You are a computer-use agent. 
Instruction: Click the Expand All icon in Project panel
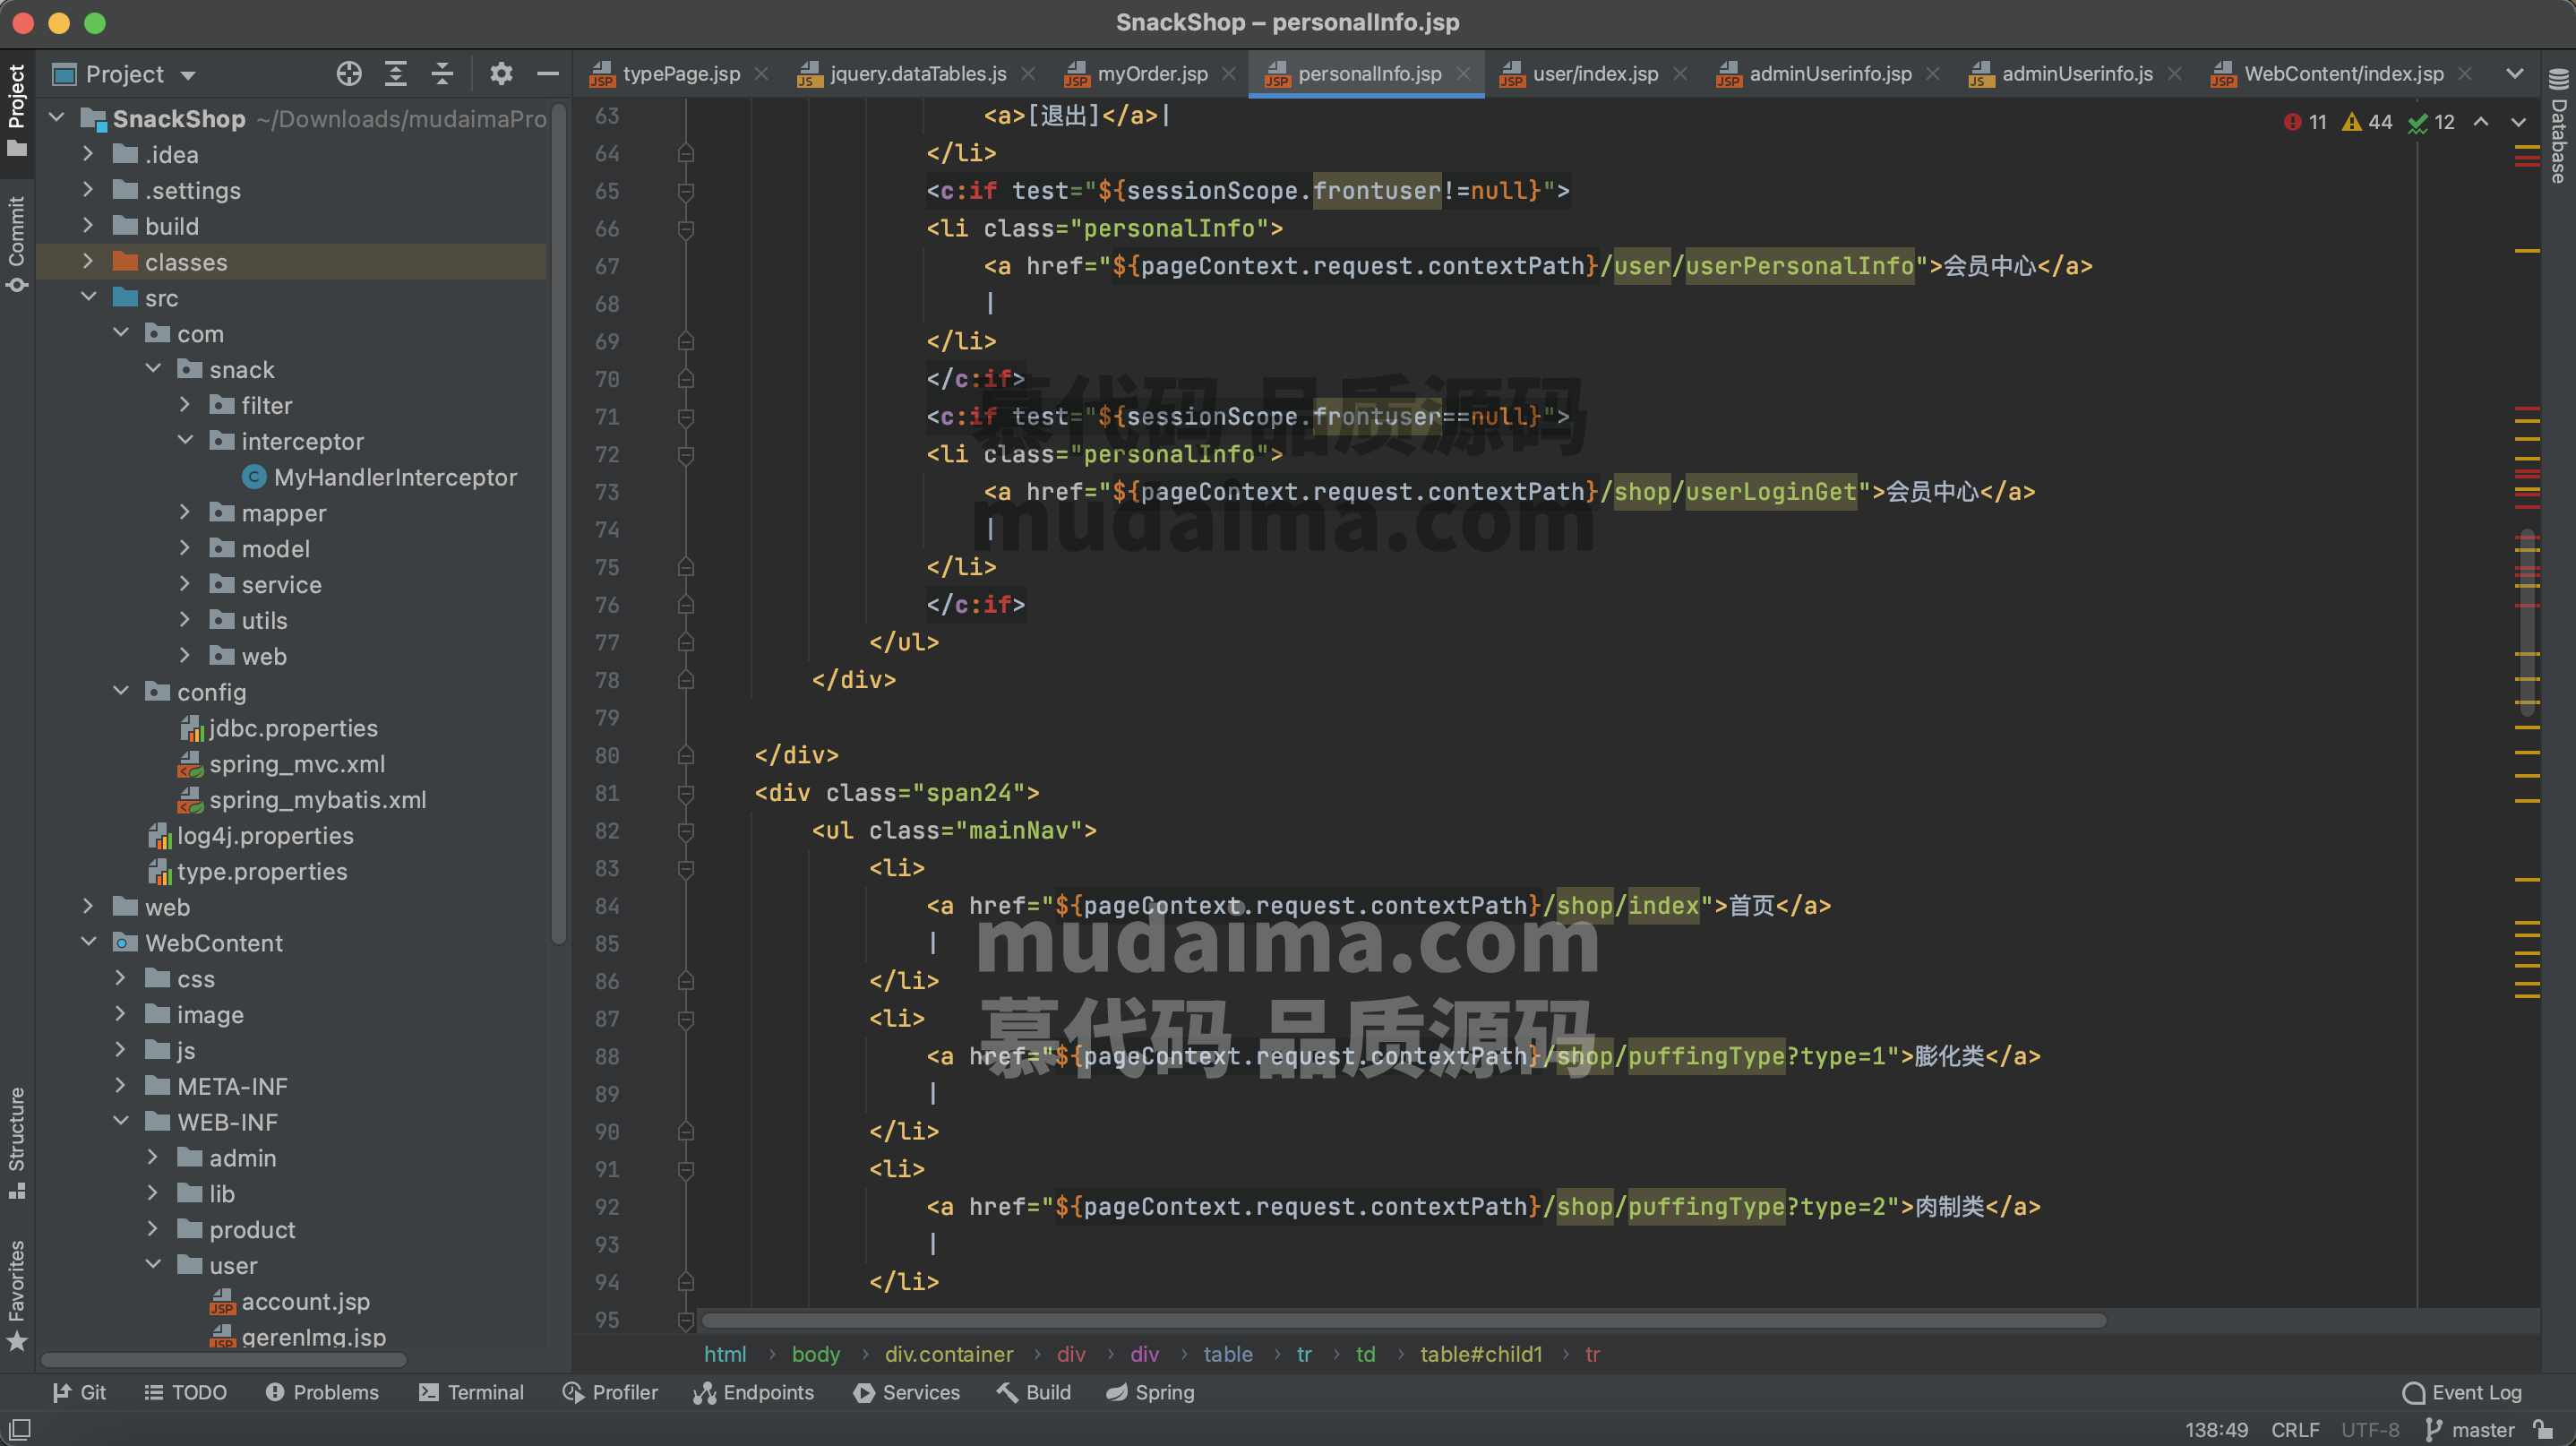[396, 74]
